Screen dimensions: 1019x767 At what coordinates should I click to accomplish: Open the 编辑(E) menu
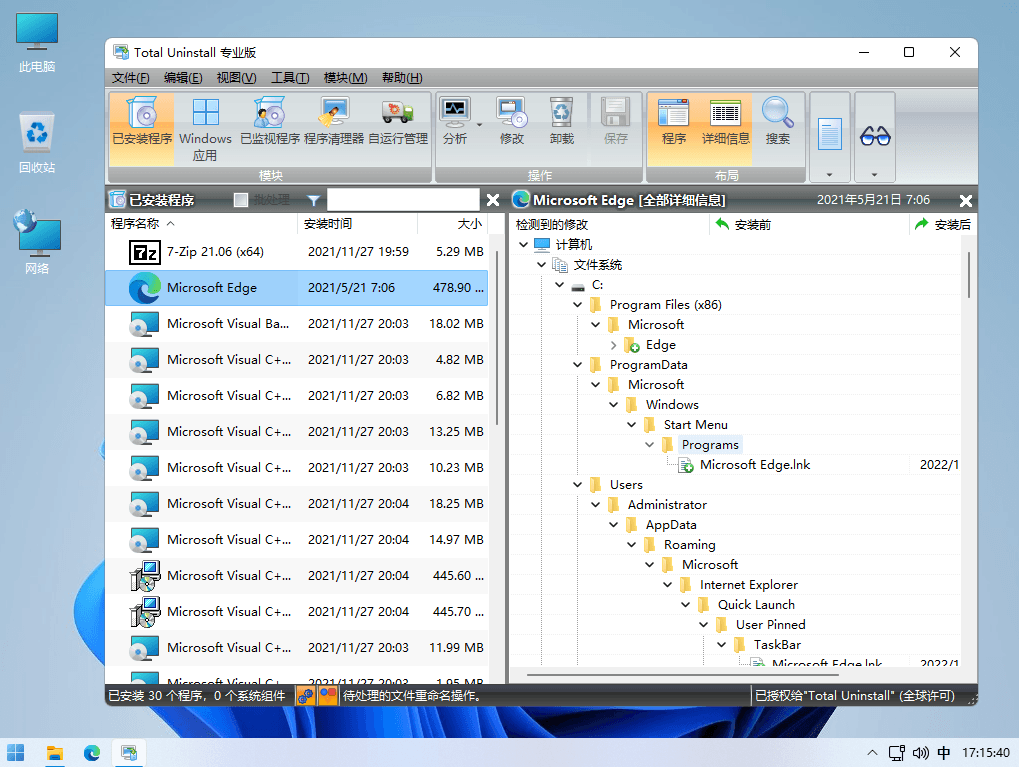(183, 78)
